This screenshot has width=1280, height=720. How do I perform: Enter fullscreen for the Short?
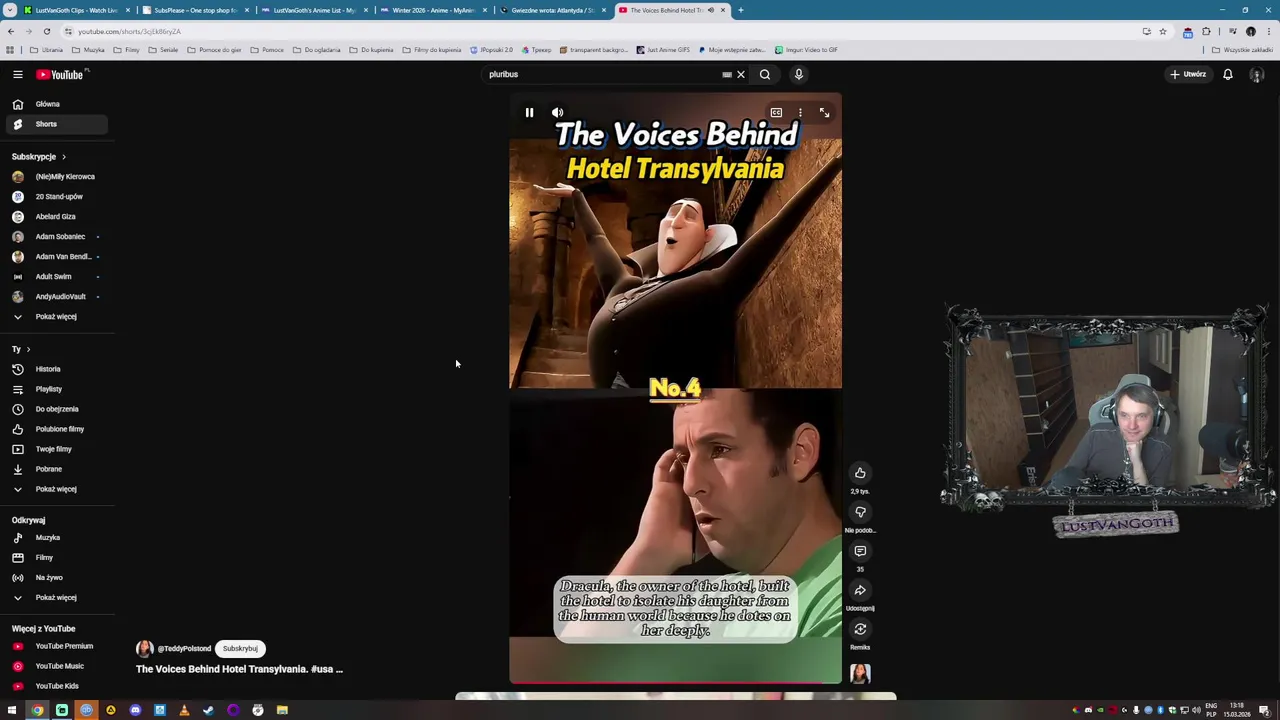click(x=824, y=113)
